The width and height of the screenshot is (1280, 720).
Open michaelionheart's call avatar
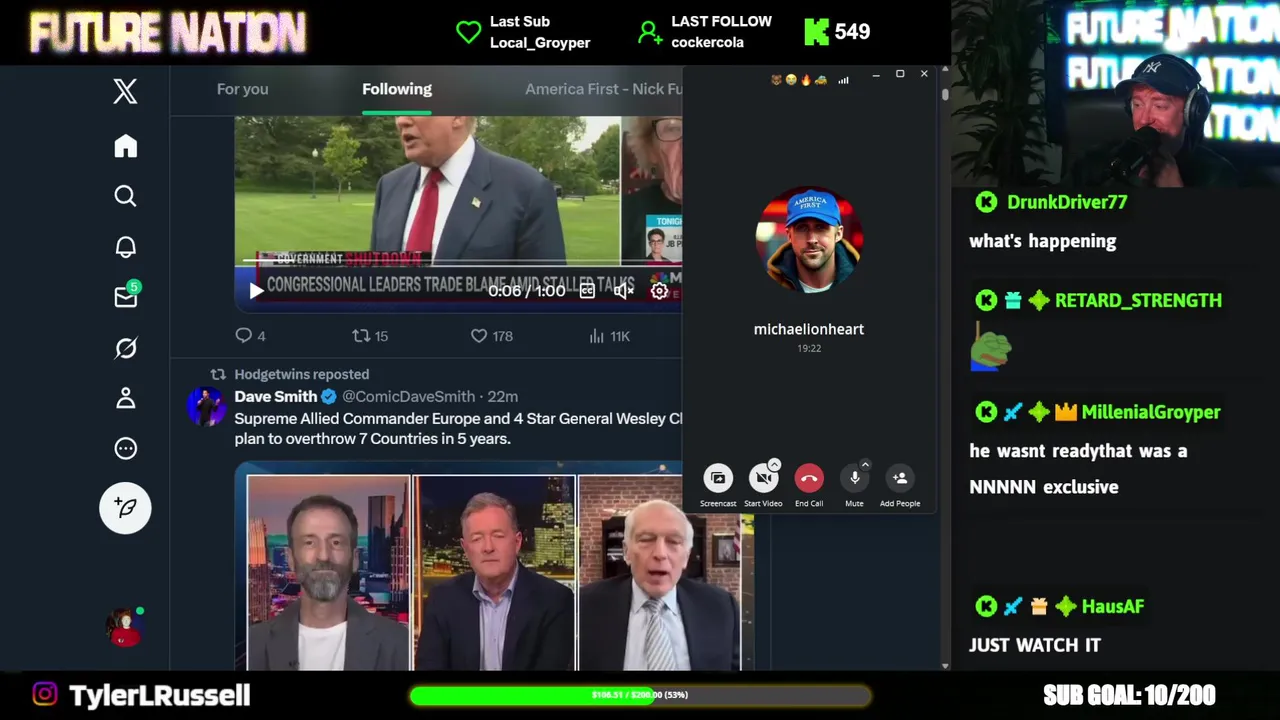click(x=809, y=240)
